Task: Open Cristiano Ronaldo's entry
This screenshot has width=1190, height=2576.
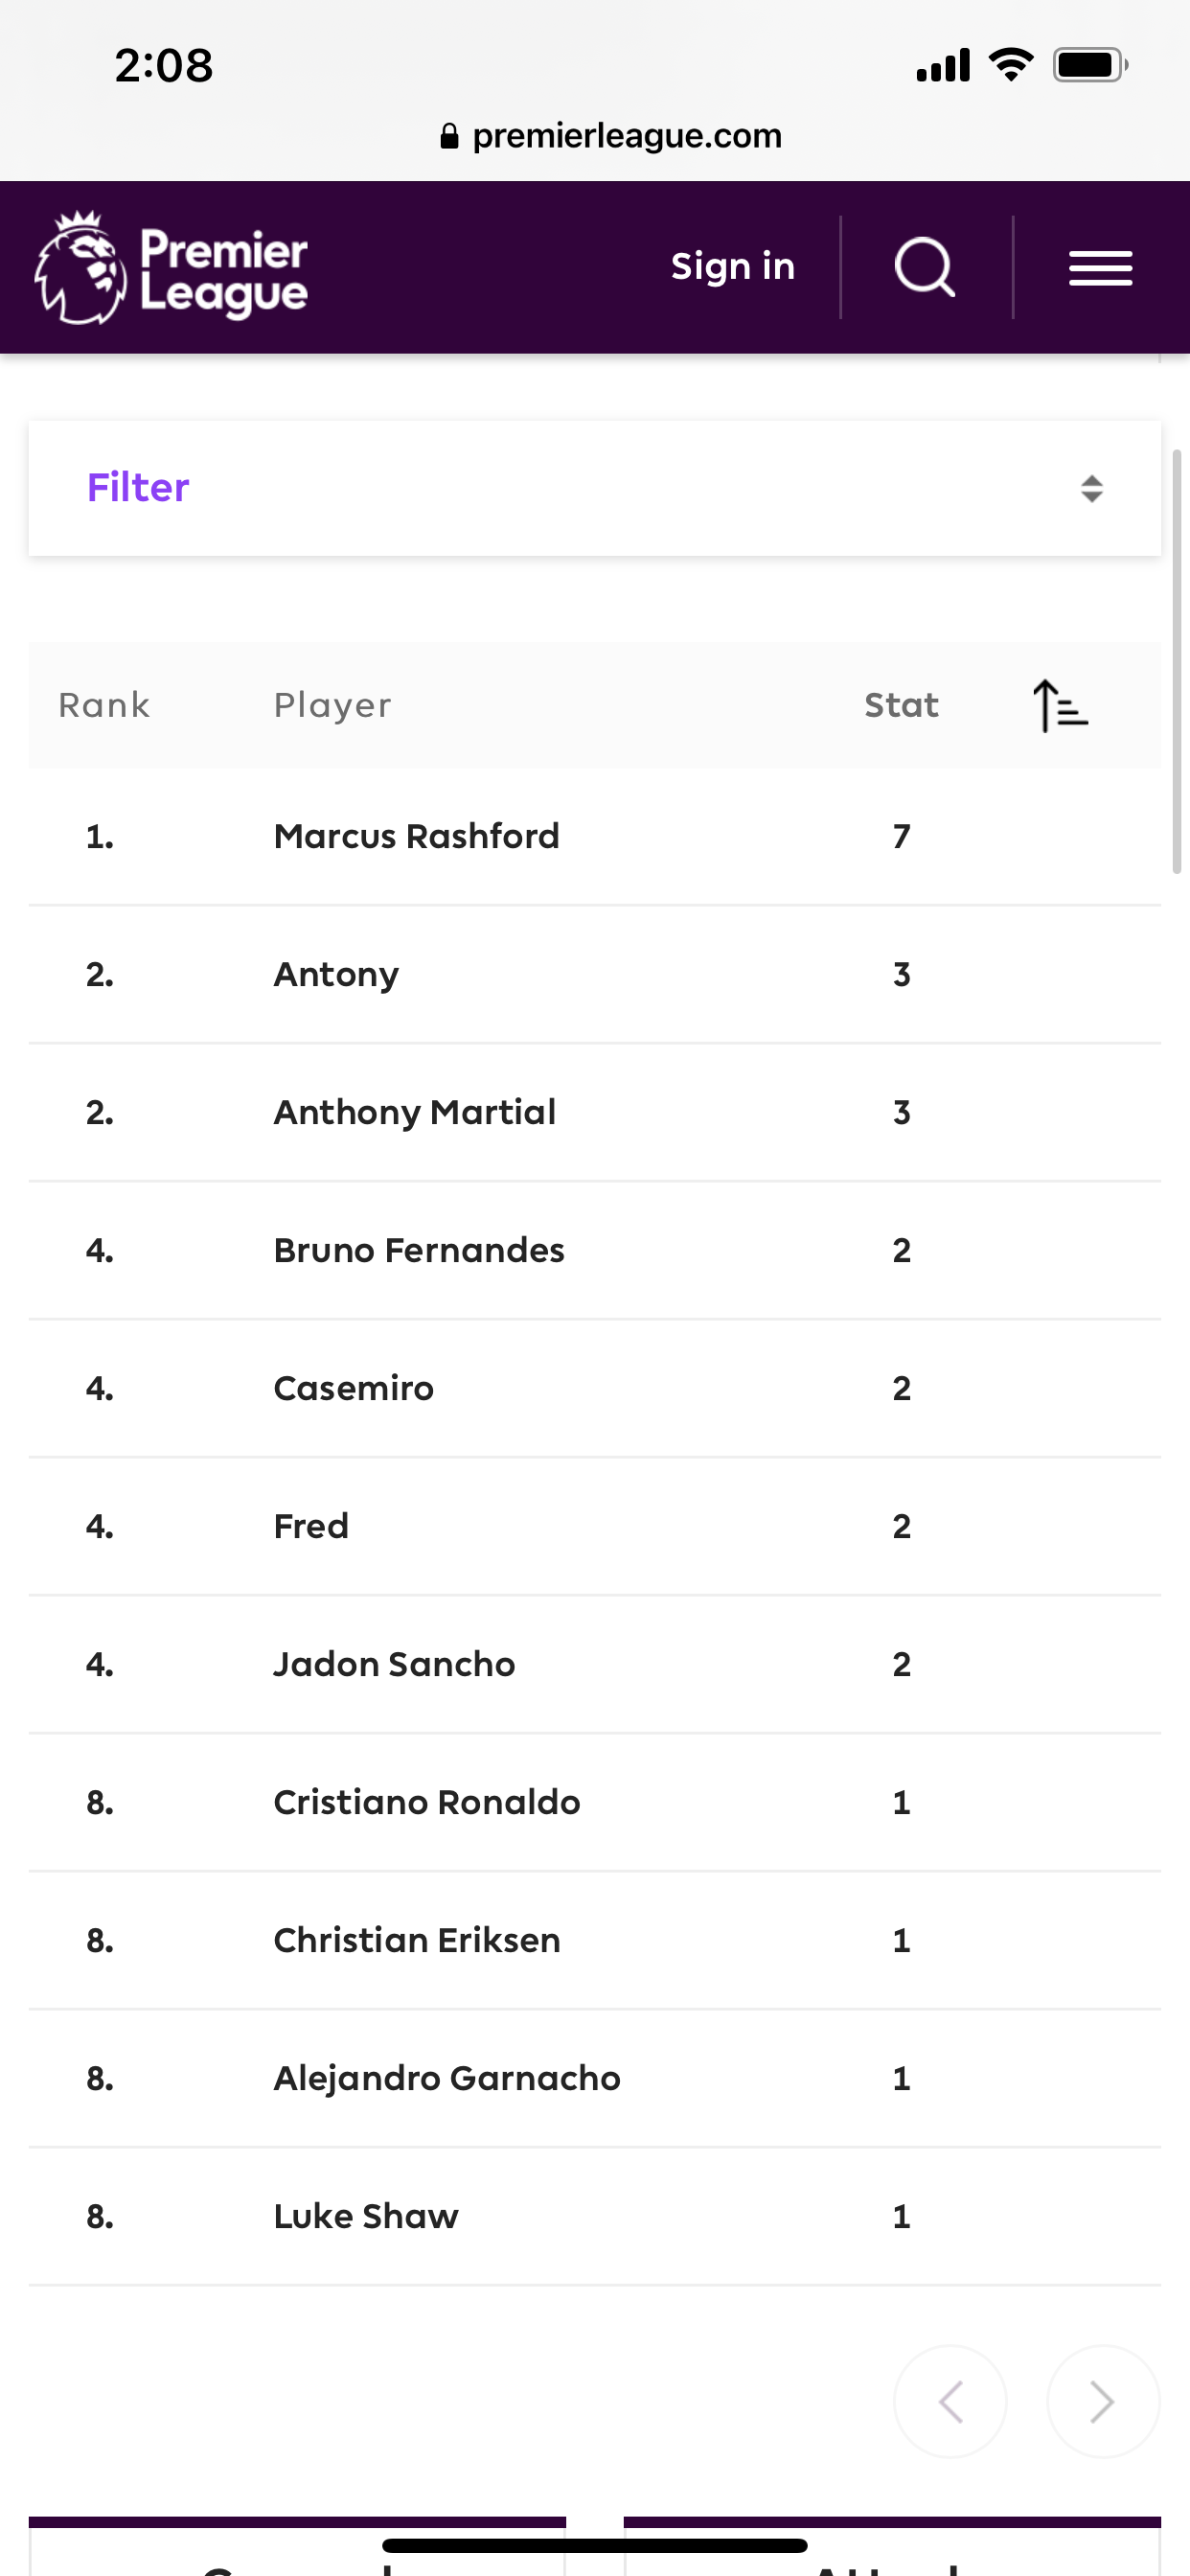Action: coord(426,1802)
